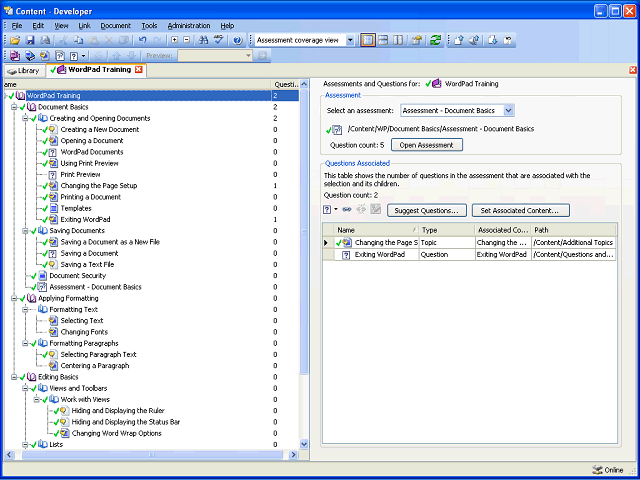The height and width of the screenshot is (480, 640).
Task: Select Saving a Text File topic
Action: pos(87,264)
